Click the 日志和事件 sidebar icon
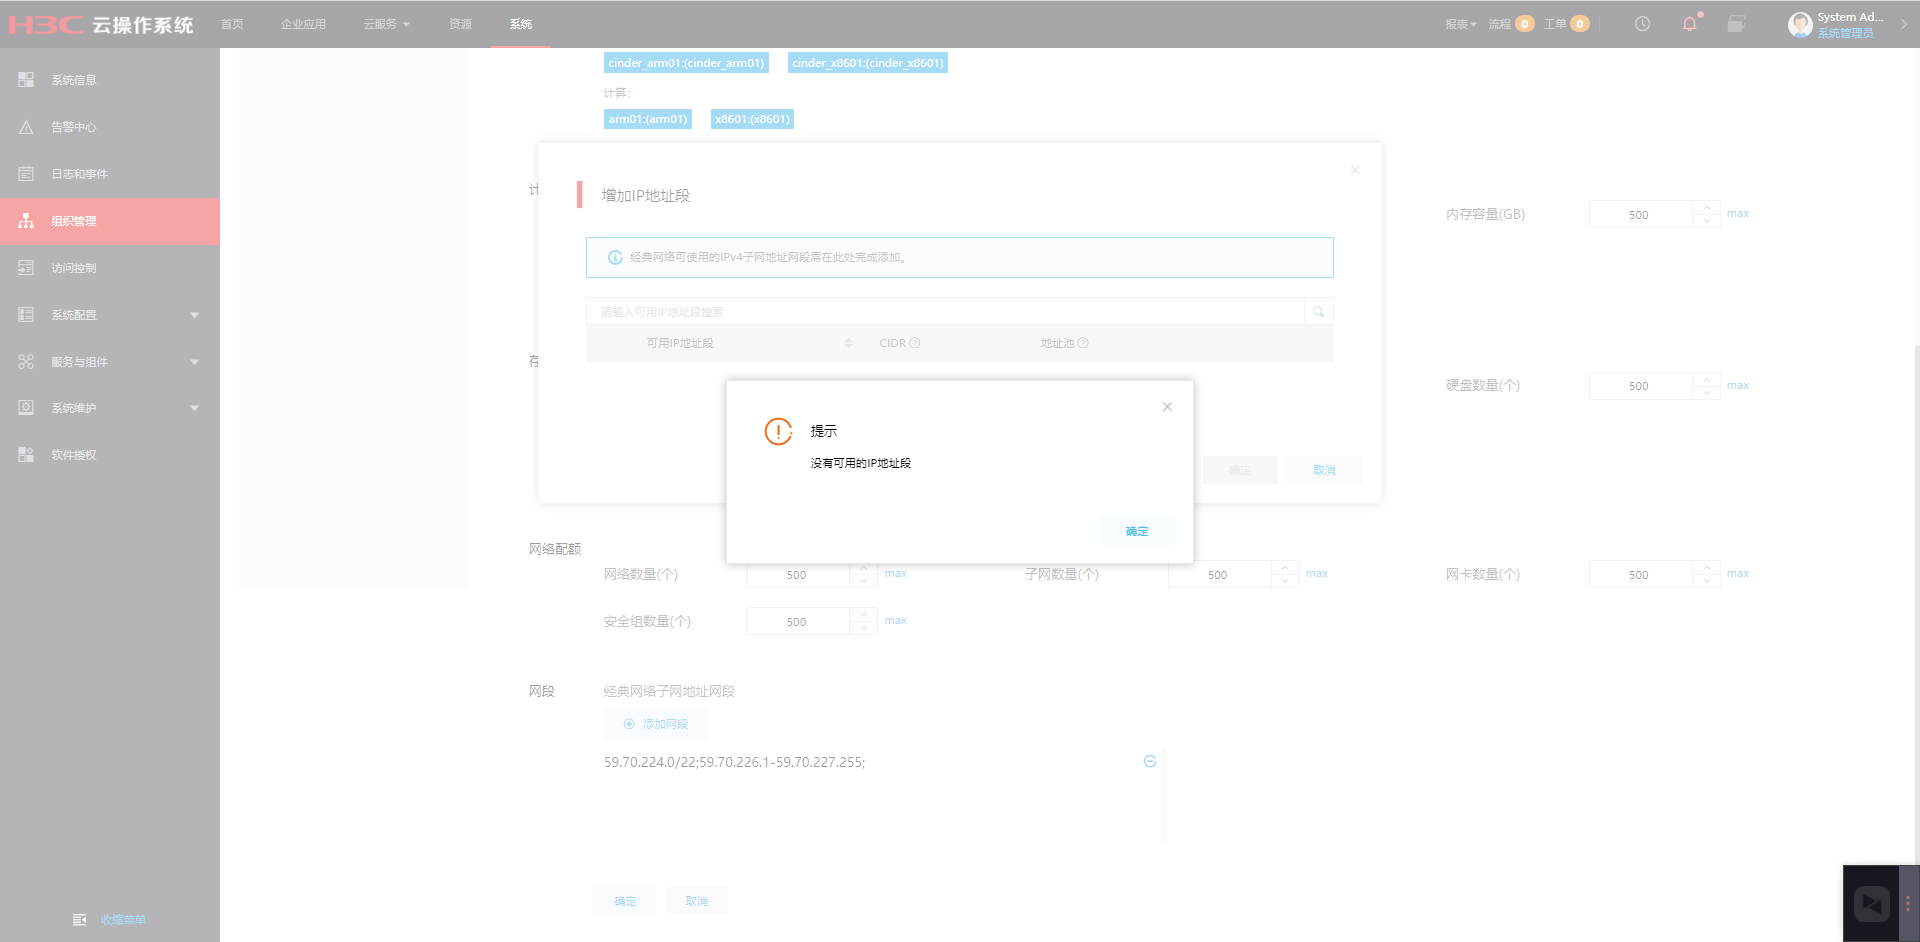1920x942 pixels. [26, 174]
